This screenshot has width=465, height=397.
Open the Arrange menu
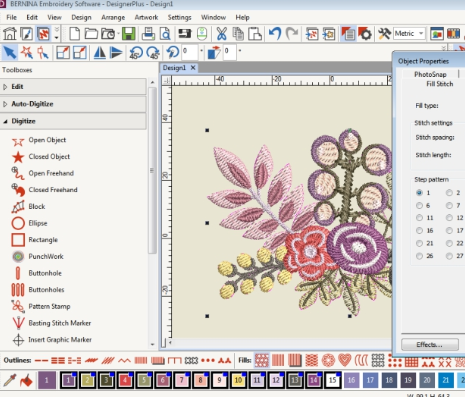click(x=113, y=17)
